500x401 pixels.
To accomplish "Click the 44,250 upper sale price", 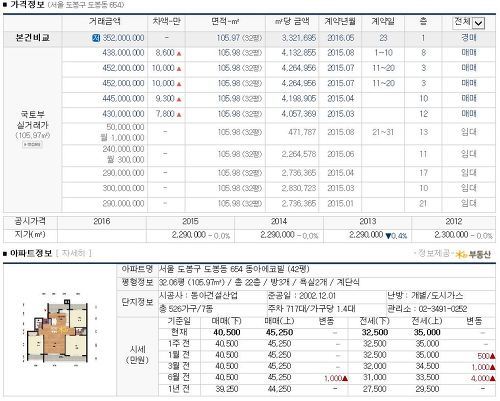I will (x=279, y=389).
